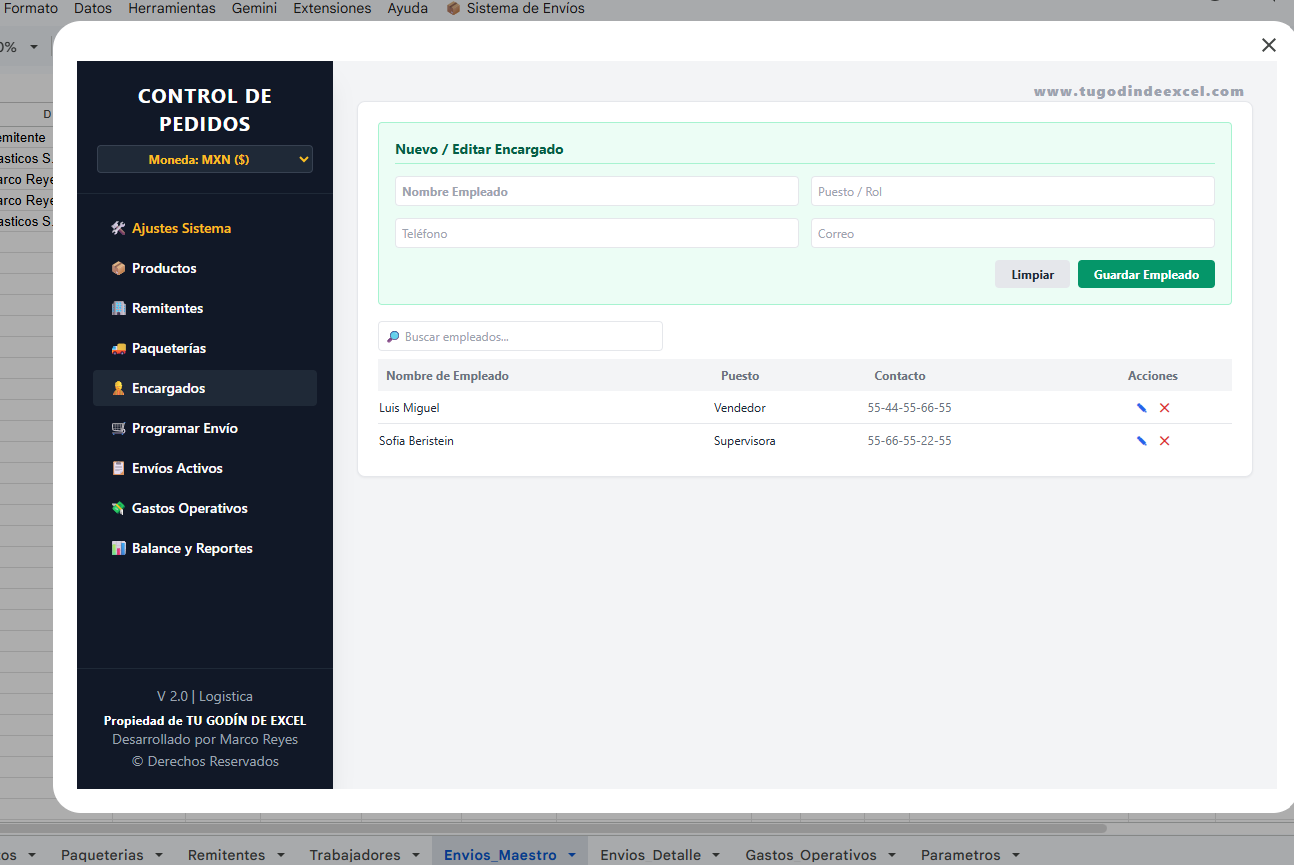
Task: Focus the Nombre Empleado field
Action: pyautogui.click(x=597, y=191)
